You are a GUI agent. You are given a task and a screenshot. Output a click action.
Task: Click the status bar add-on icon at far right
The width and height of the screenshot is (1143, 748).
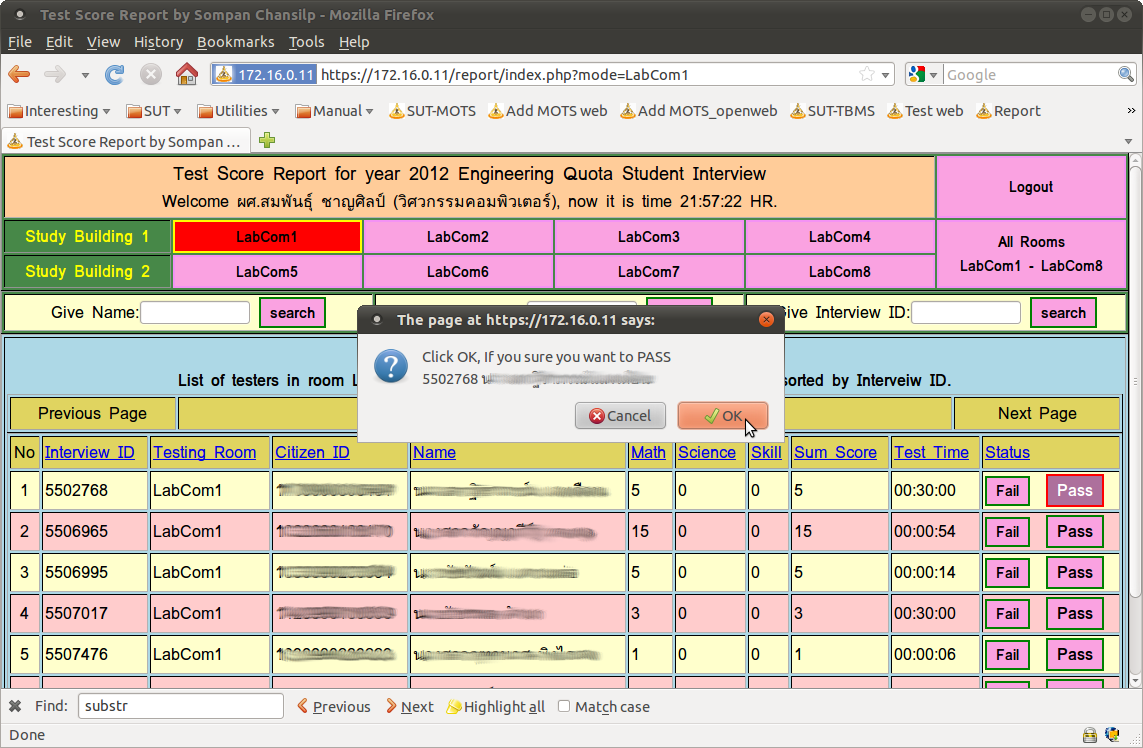[1112, 735]
